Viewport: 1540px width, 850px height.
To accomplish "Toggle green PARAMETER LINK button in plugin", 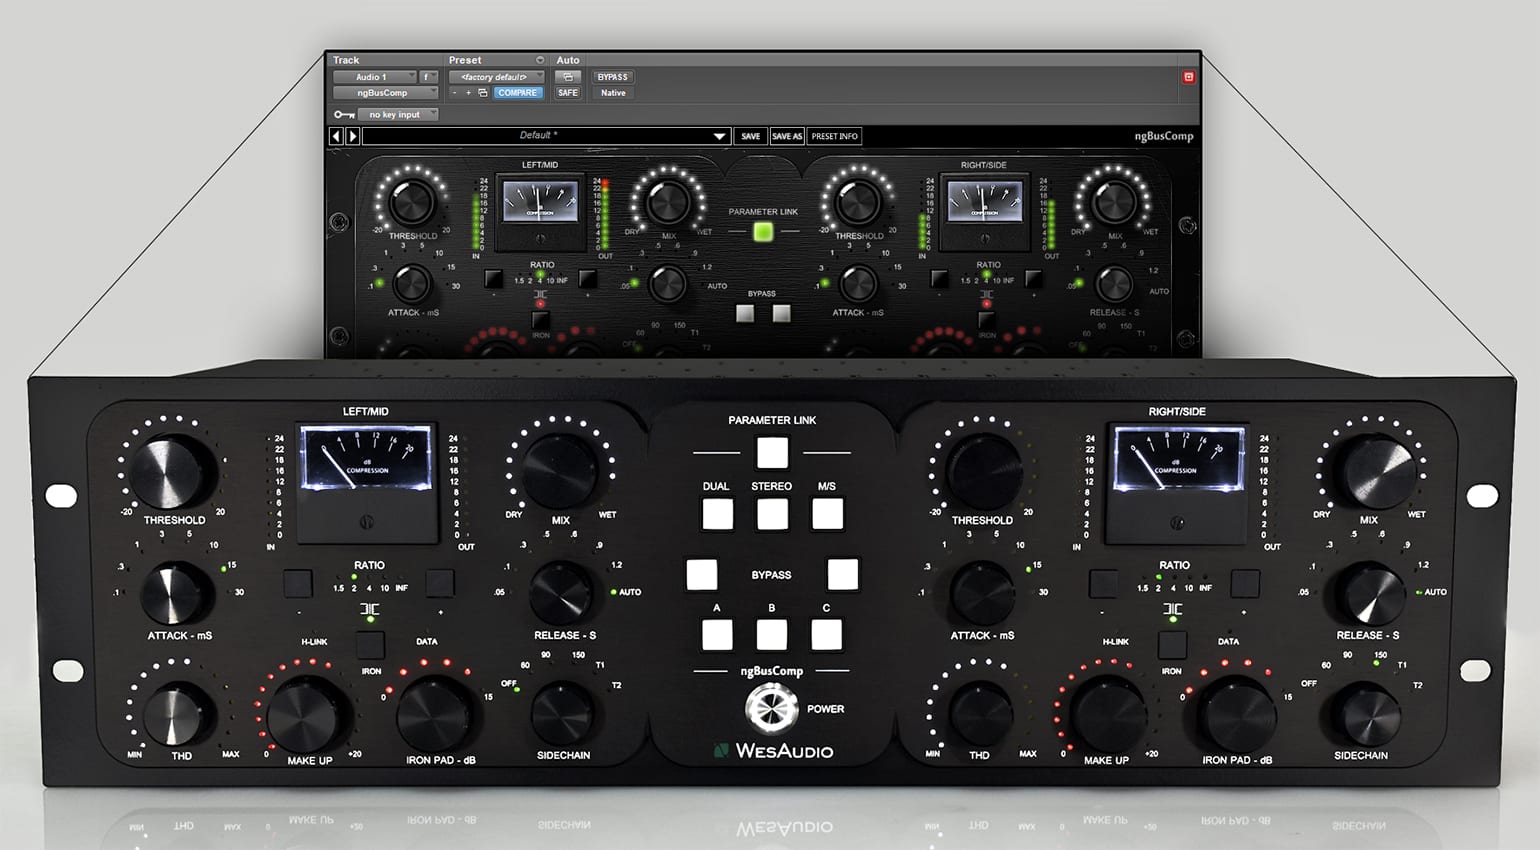I will click(x=763, y=232).
